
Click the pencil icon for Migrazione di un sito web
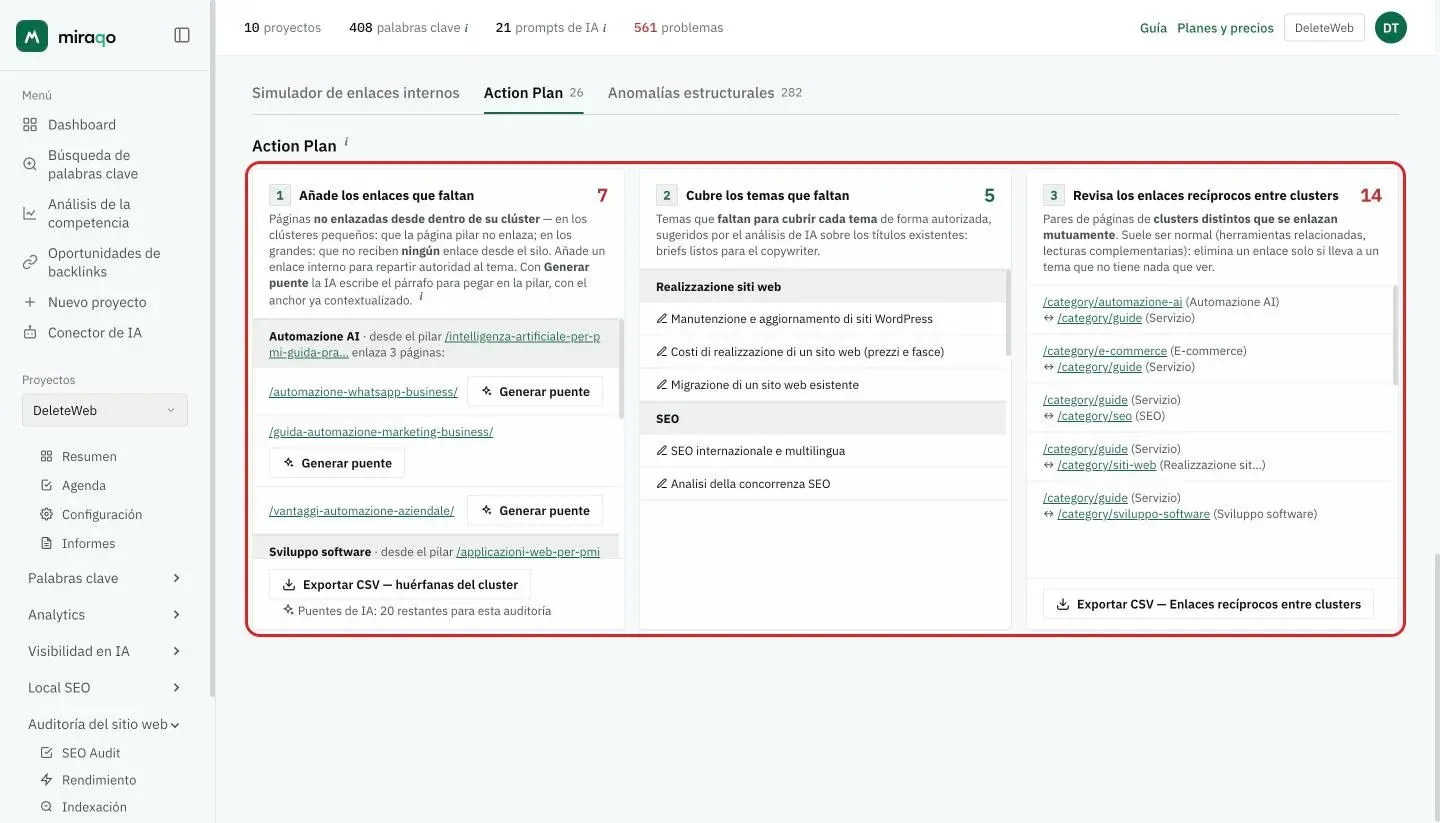click(x=661, y=385)
